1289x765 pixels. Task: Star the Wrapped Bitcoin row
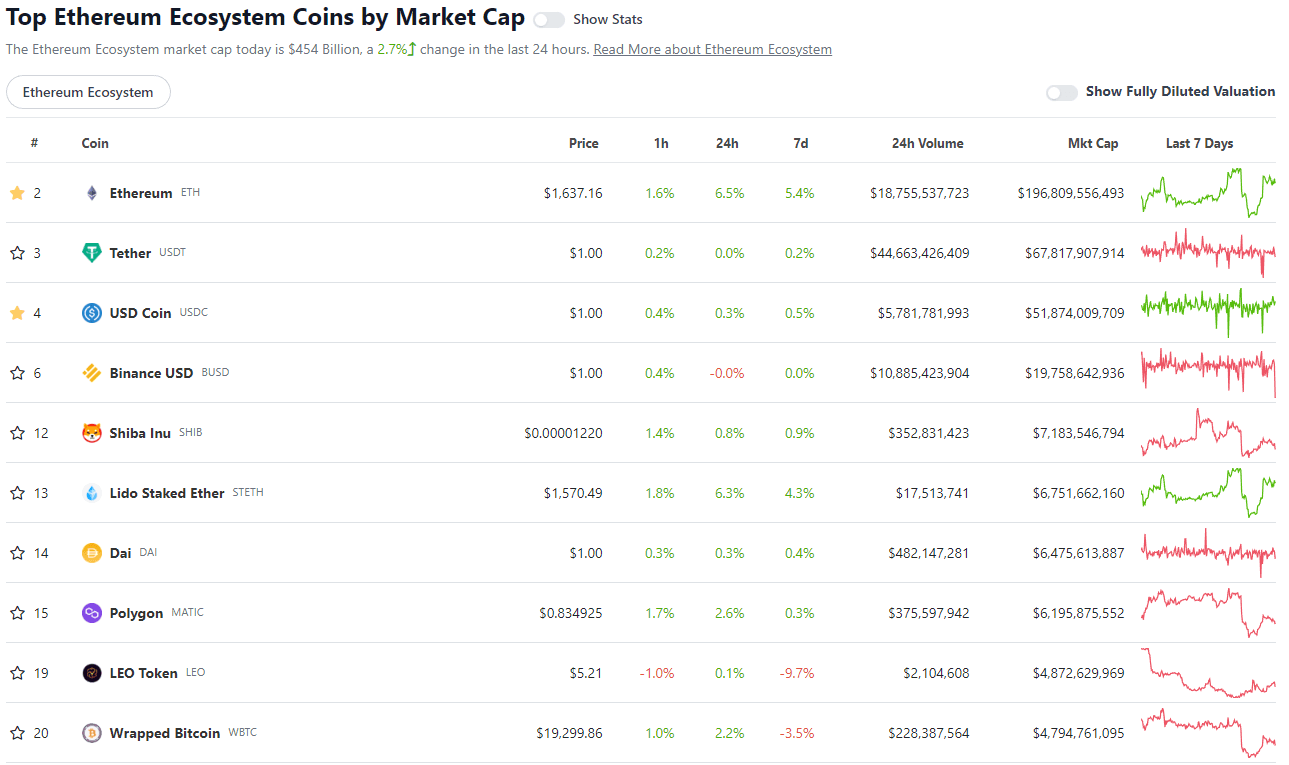tap(17, 733)
